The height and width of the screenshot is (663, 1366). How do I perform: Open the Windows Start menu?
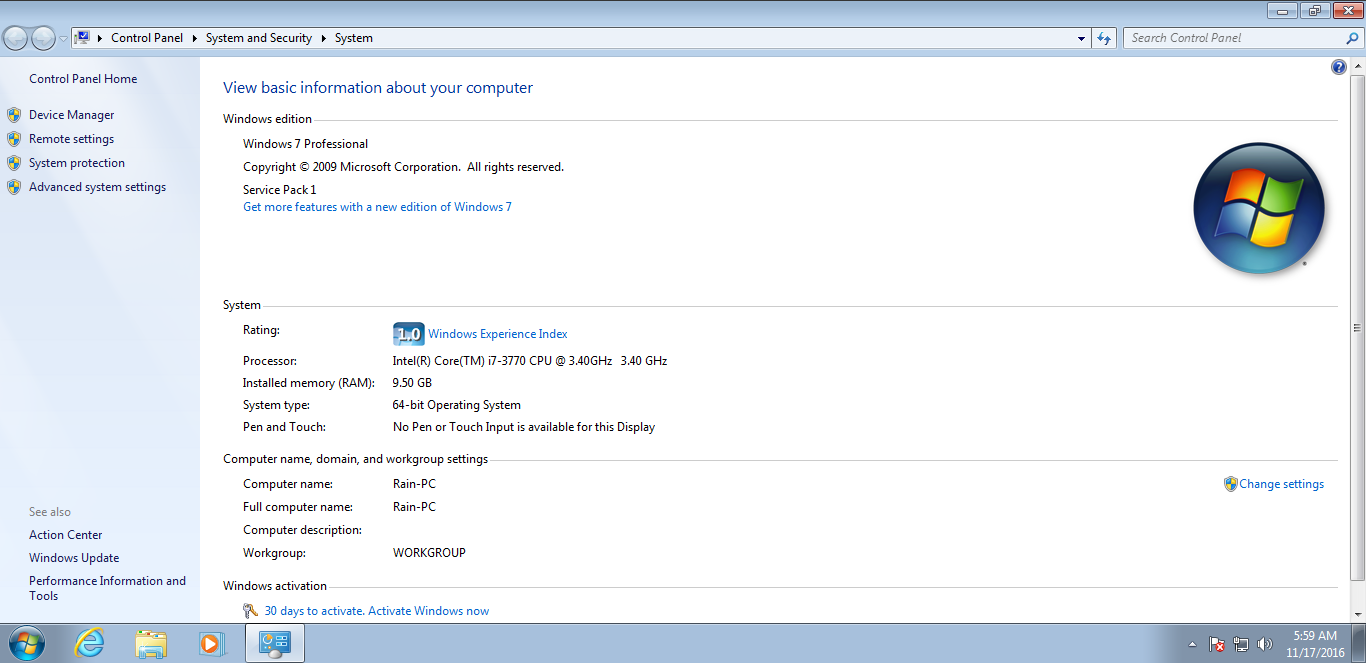click(x=26, y=643)
